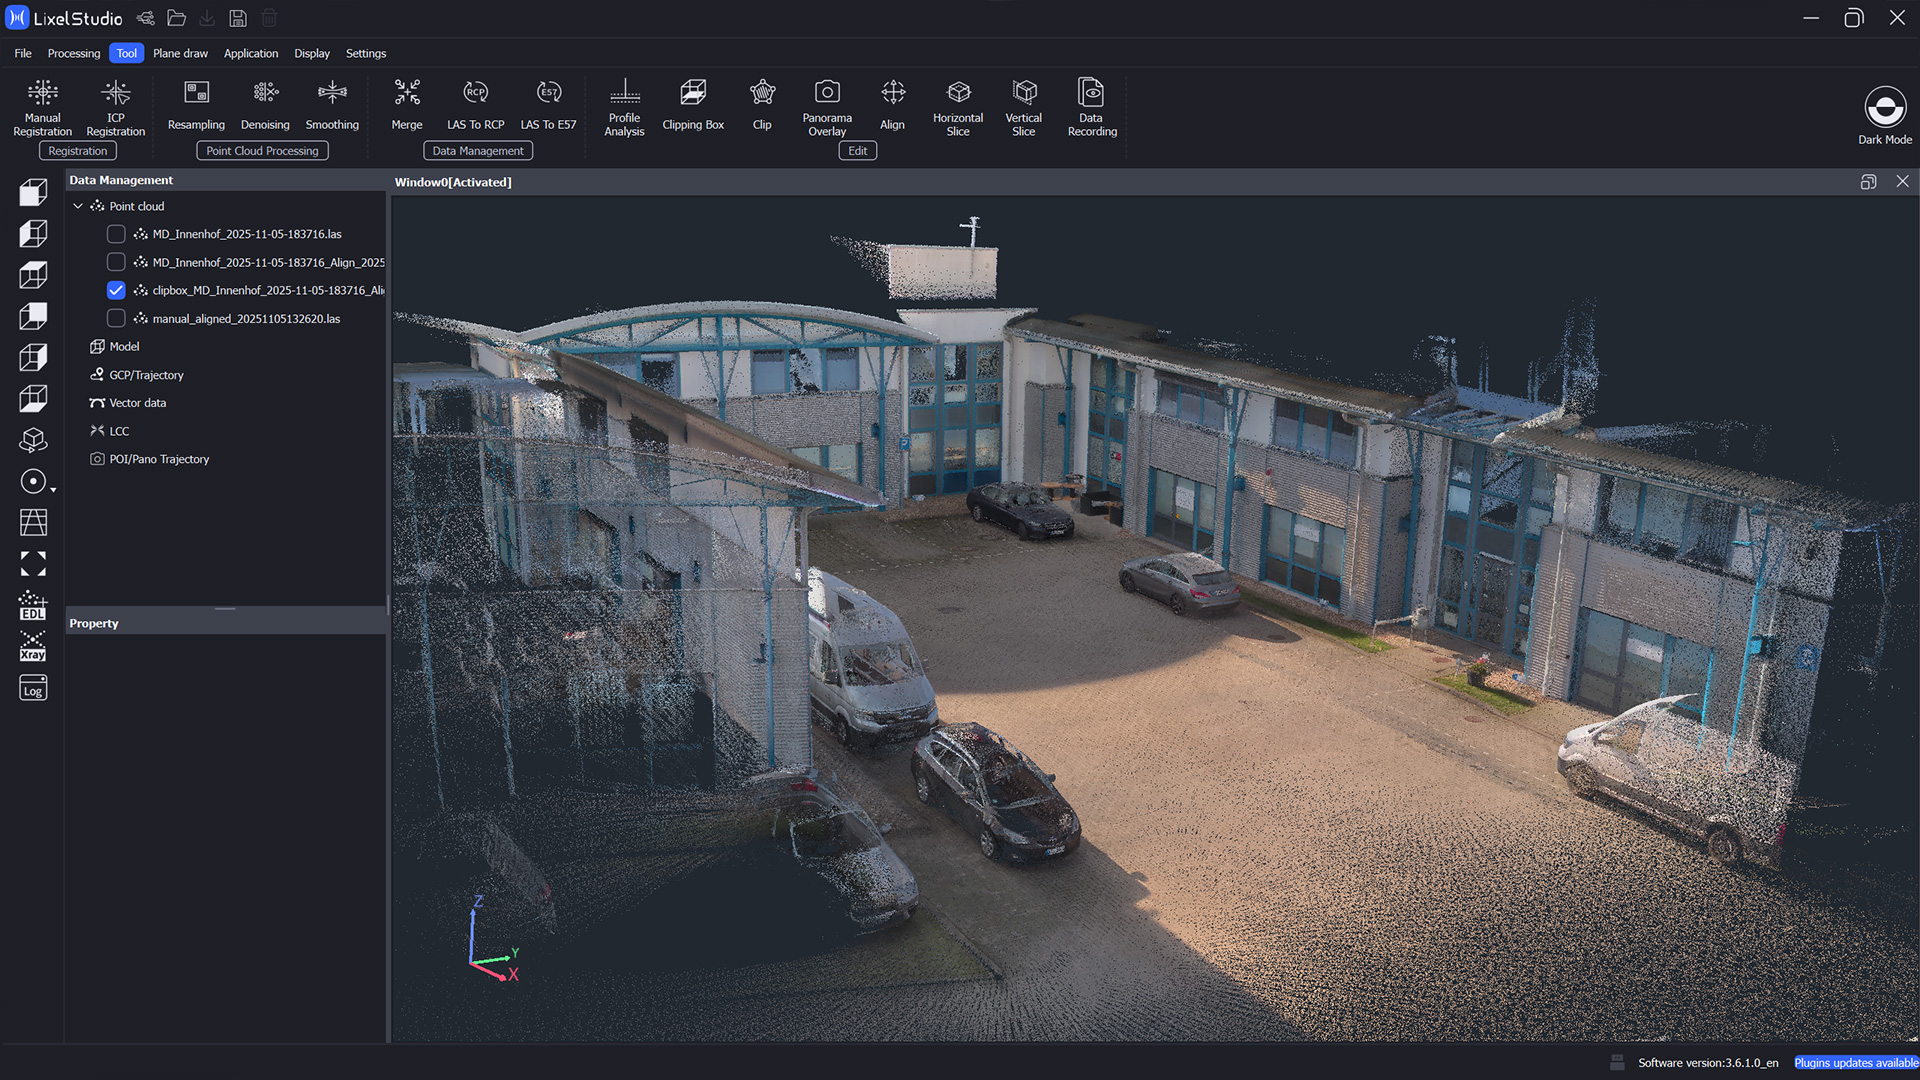Screen dimensions: 1920x1080
Task: Switch to the Processing menu
Action: click(73, 53)
